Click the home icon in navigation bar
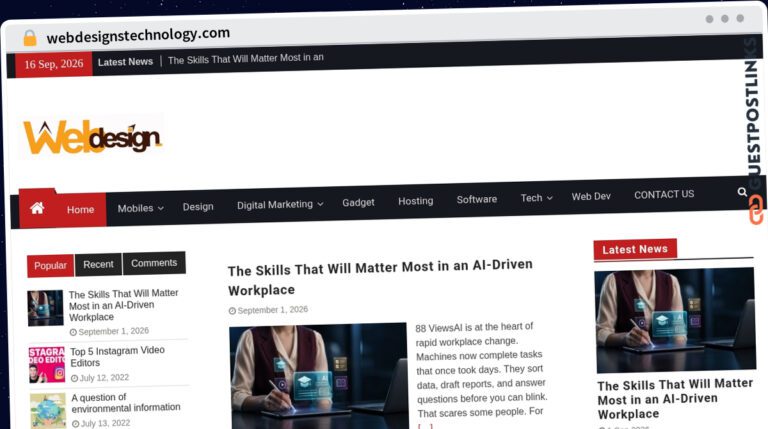 [37, 208]
